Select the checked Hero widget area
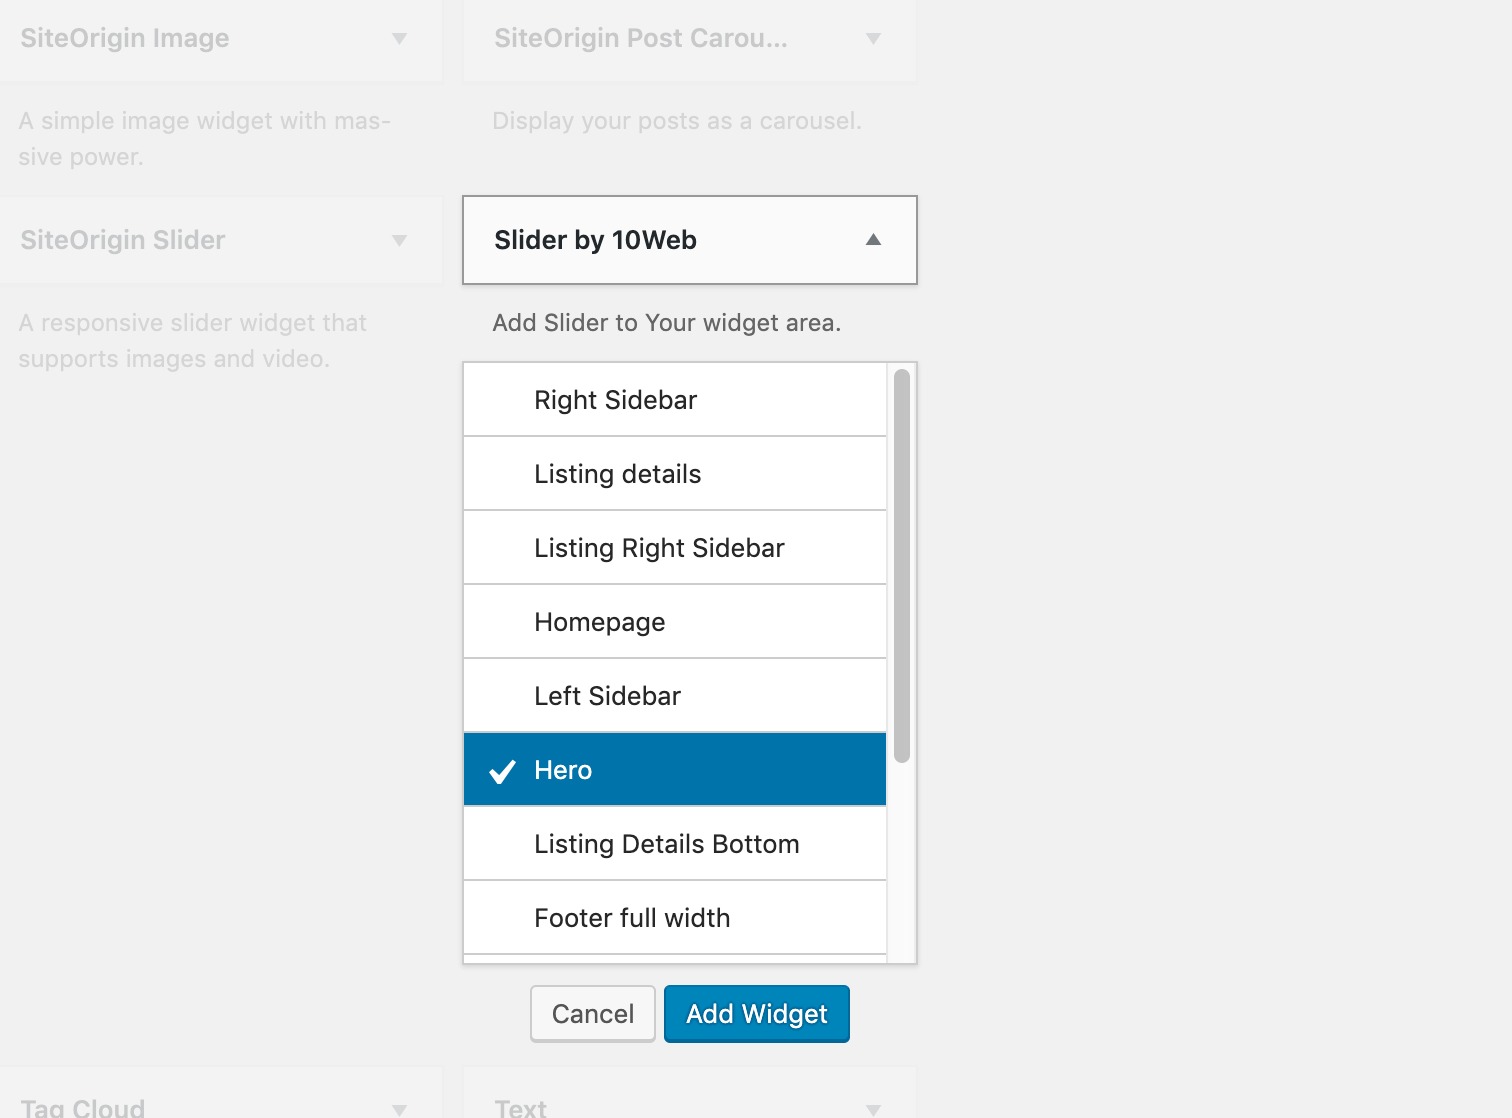The width and height of the screenshot is (1512, 1118). [x=675, y=770]
